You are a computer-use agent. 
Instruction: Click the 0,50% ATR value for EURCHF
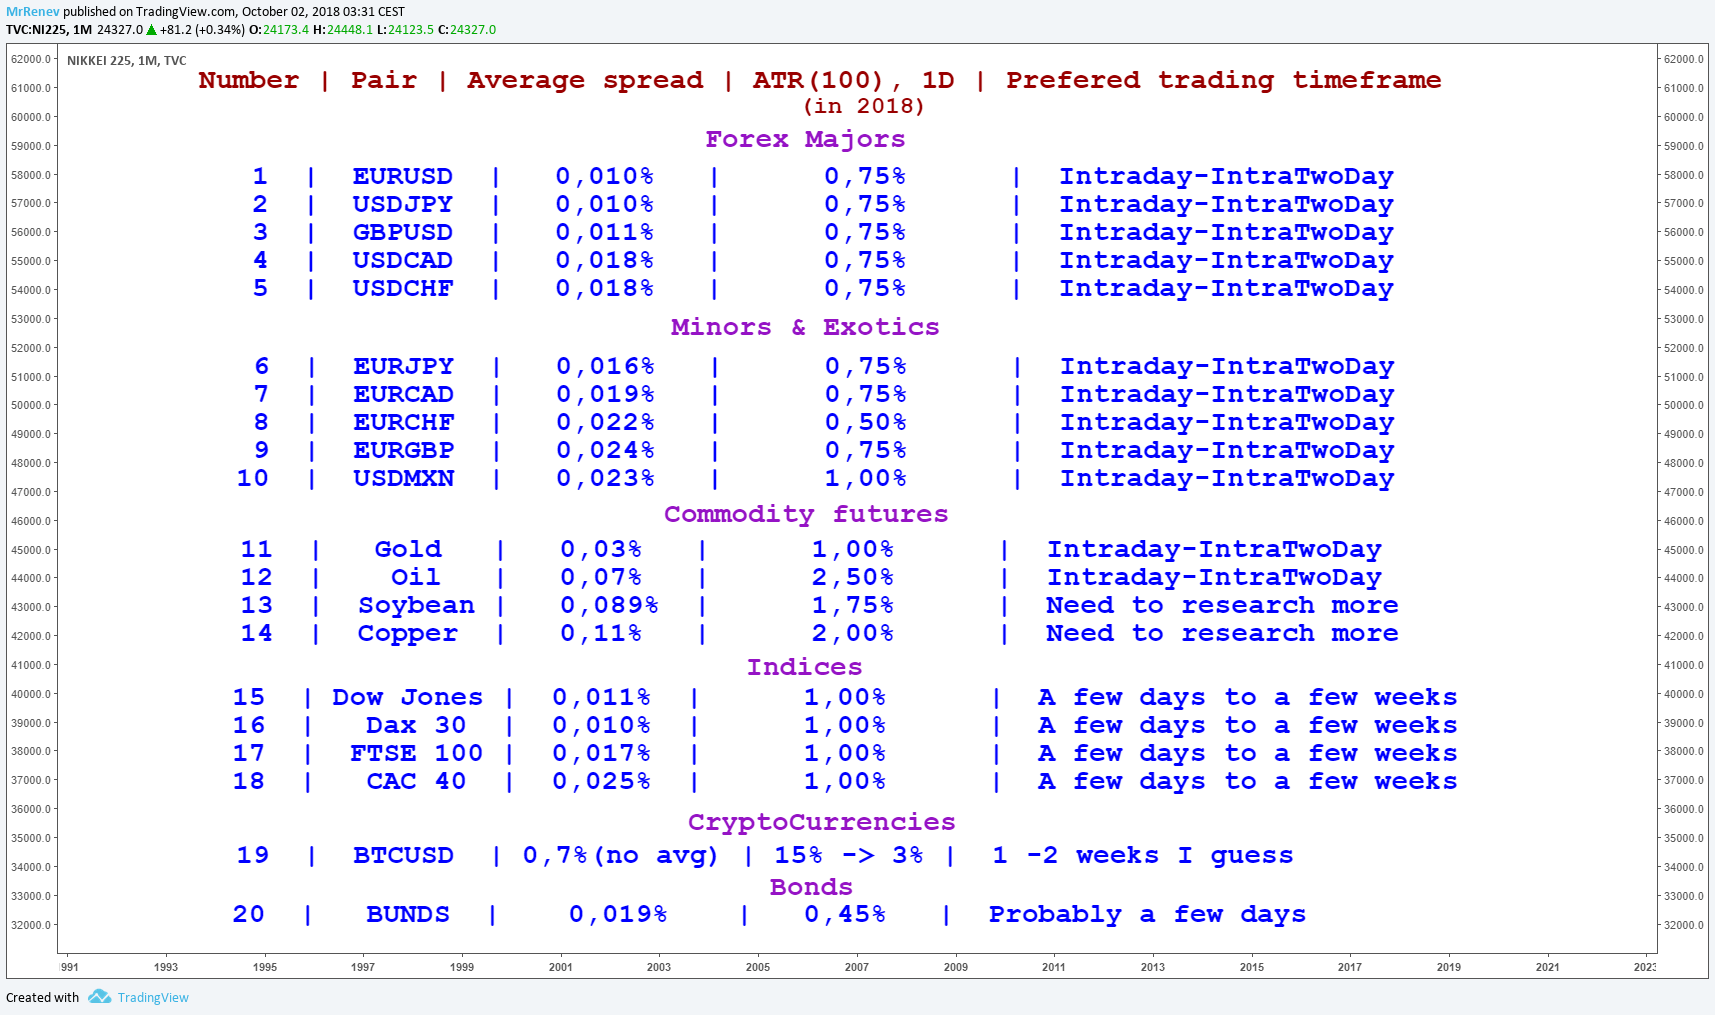(866, 422)
